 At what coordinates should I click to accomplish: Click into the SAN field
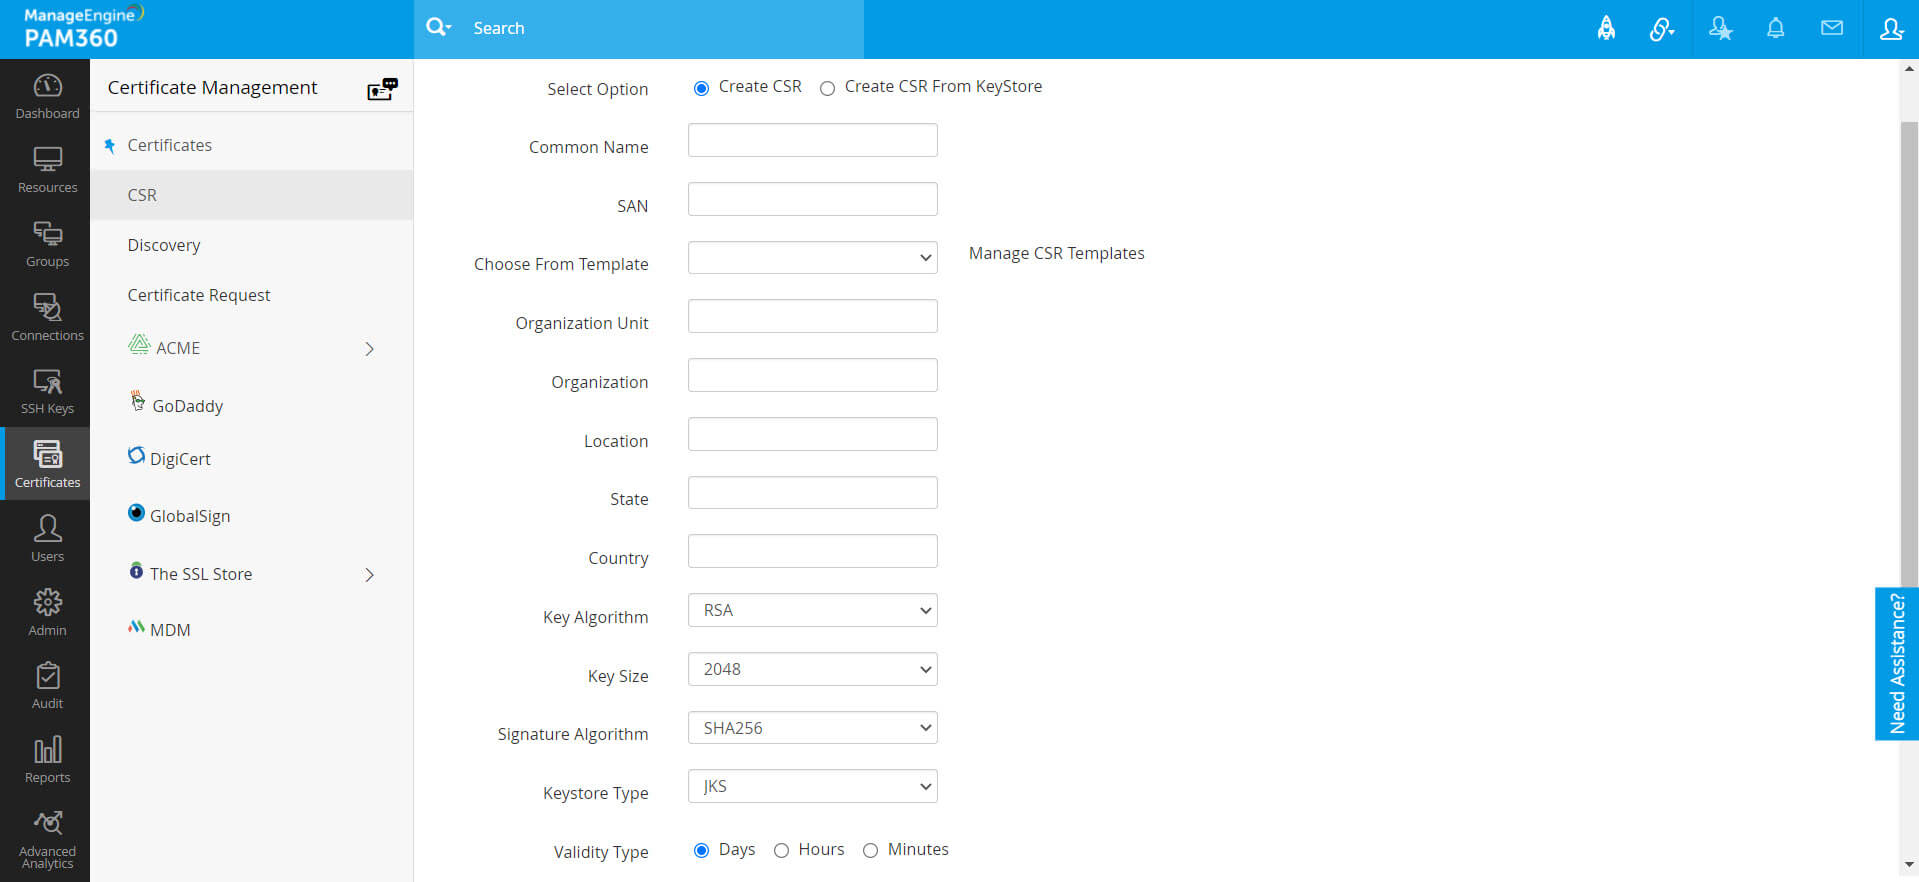(x=813, y=199)
